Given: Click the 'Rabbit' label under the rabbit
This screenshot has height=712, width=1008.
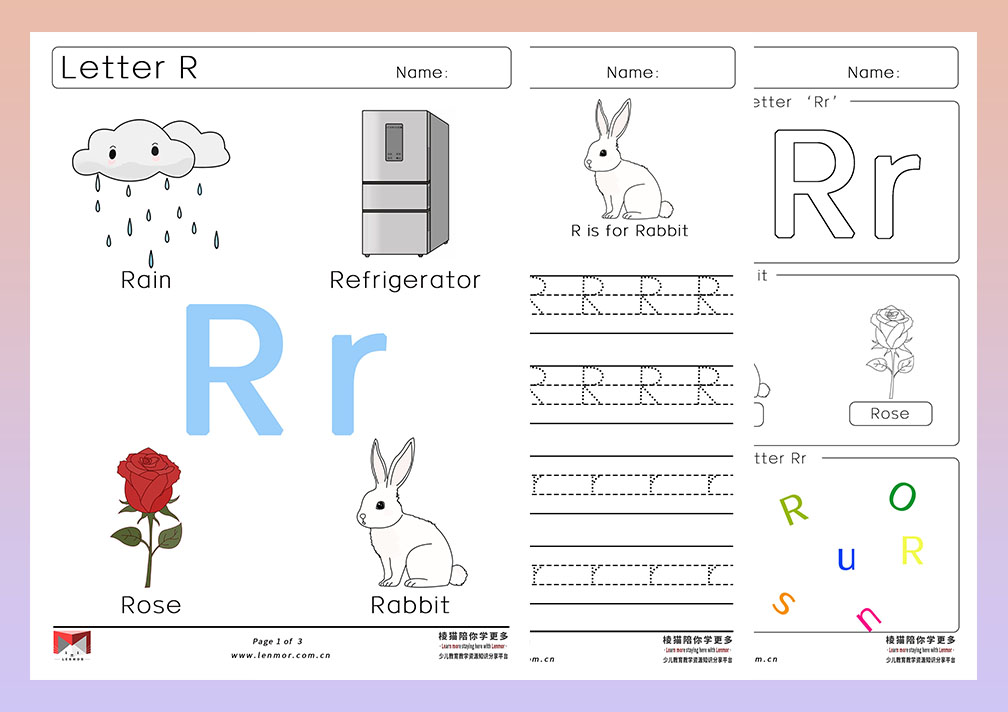Looking at the screenshot, I should pos(410,605).
